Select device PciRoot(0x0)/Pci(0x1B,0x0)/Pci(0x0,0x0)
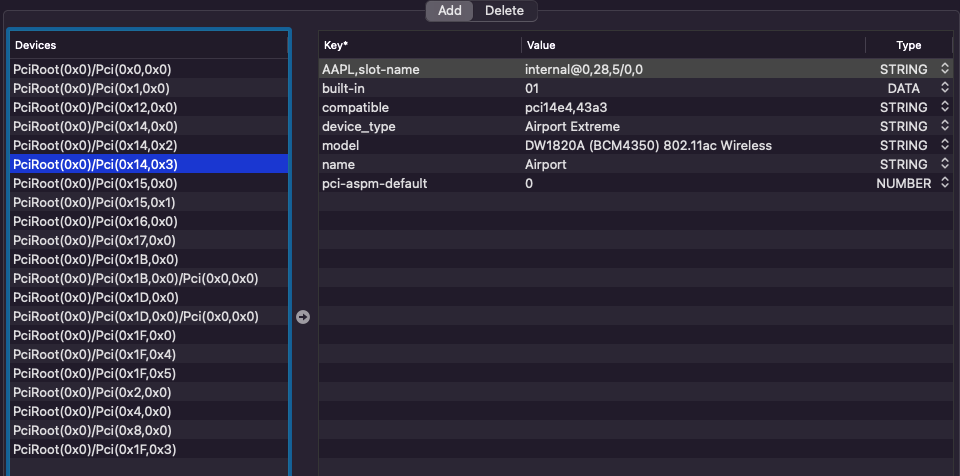The image size is (960, 476). pos(135,279)
